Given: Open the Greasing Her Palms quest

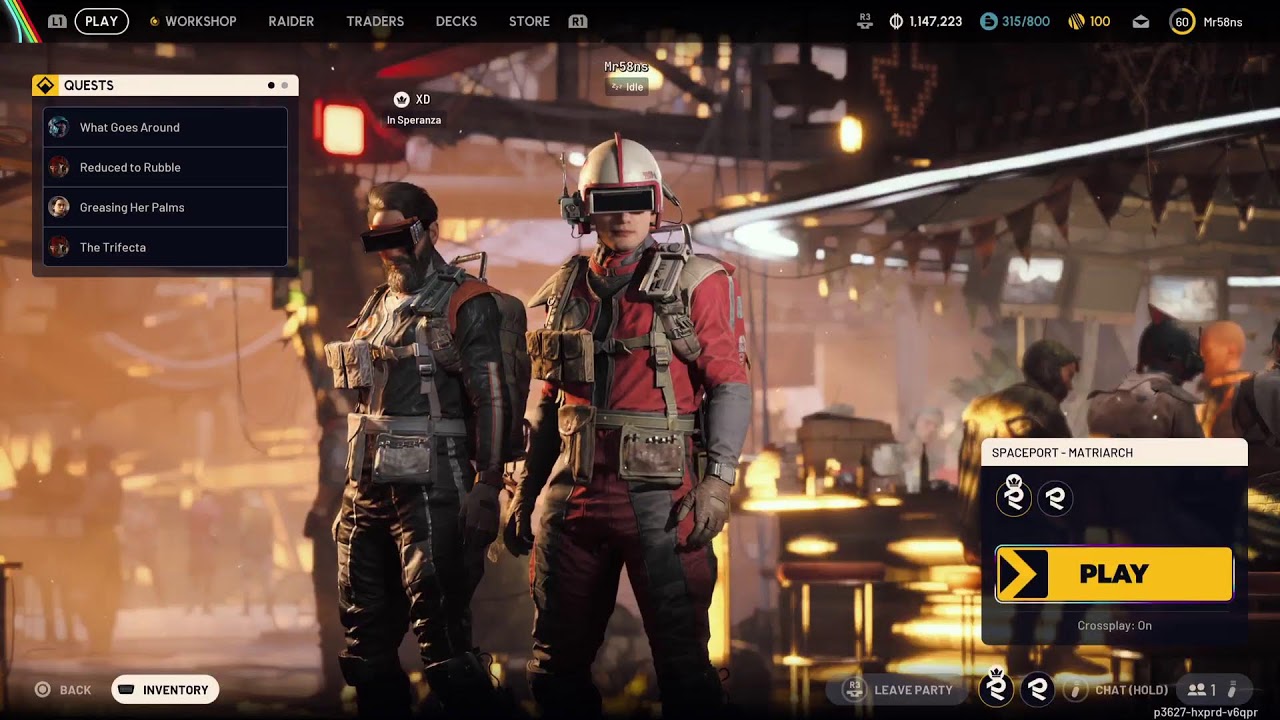Looking at the screenshot, I should [x=165, y=207].
